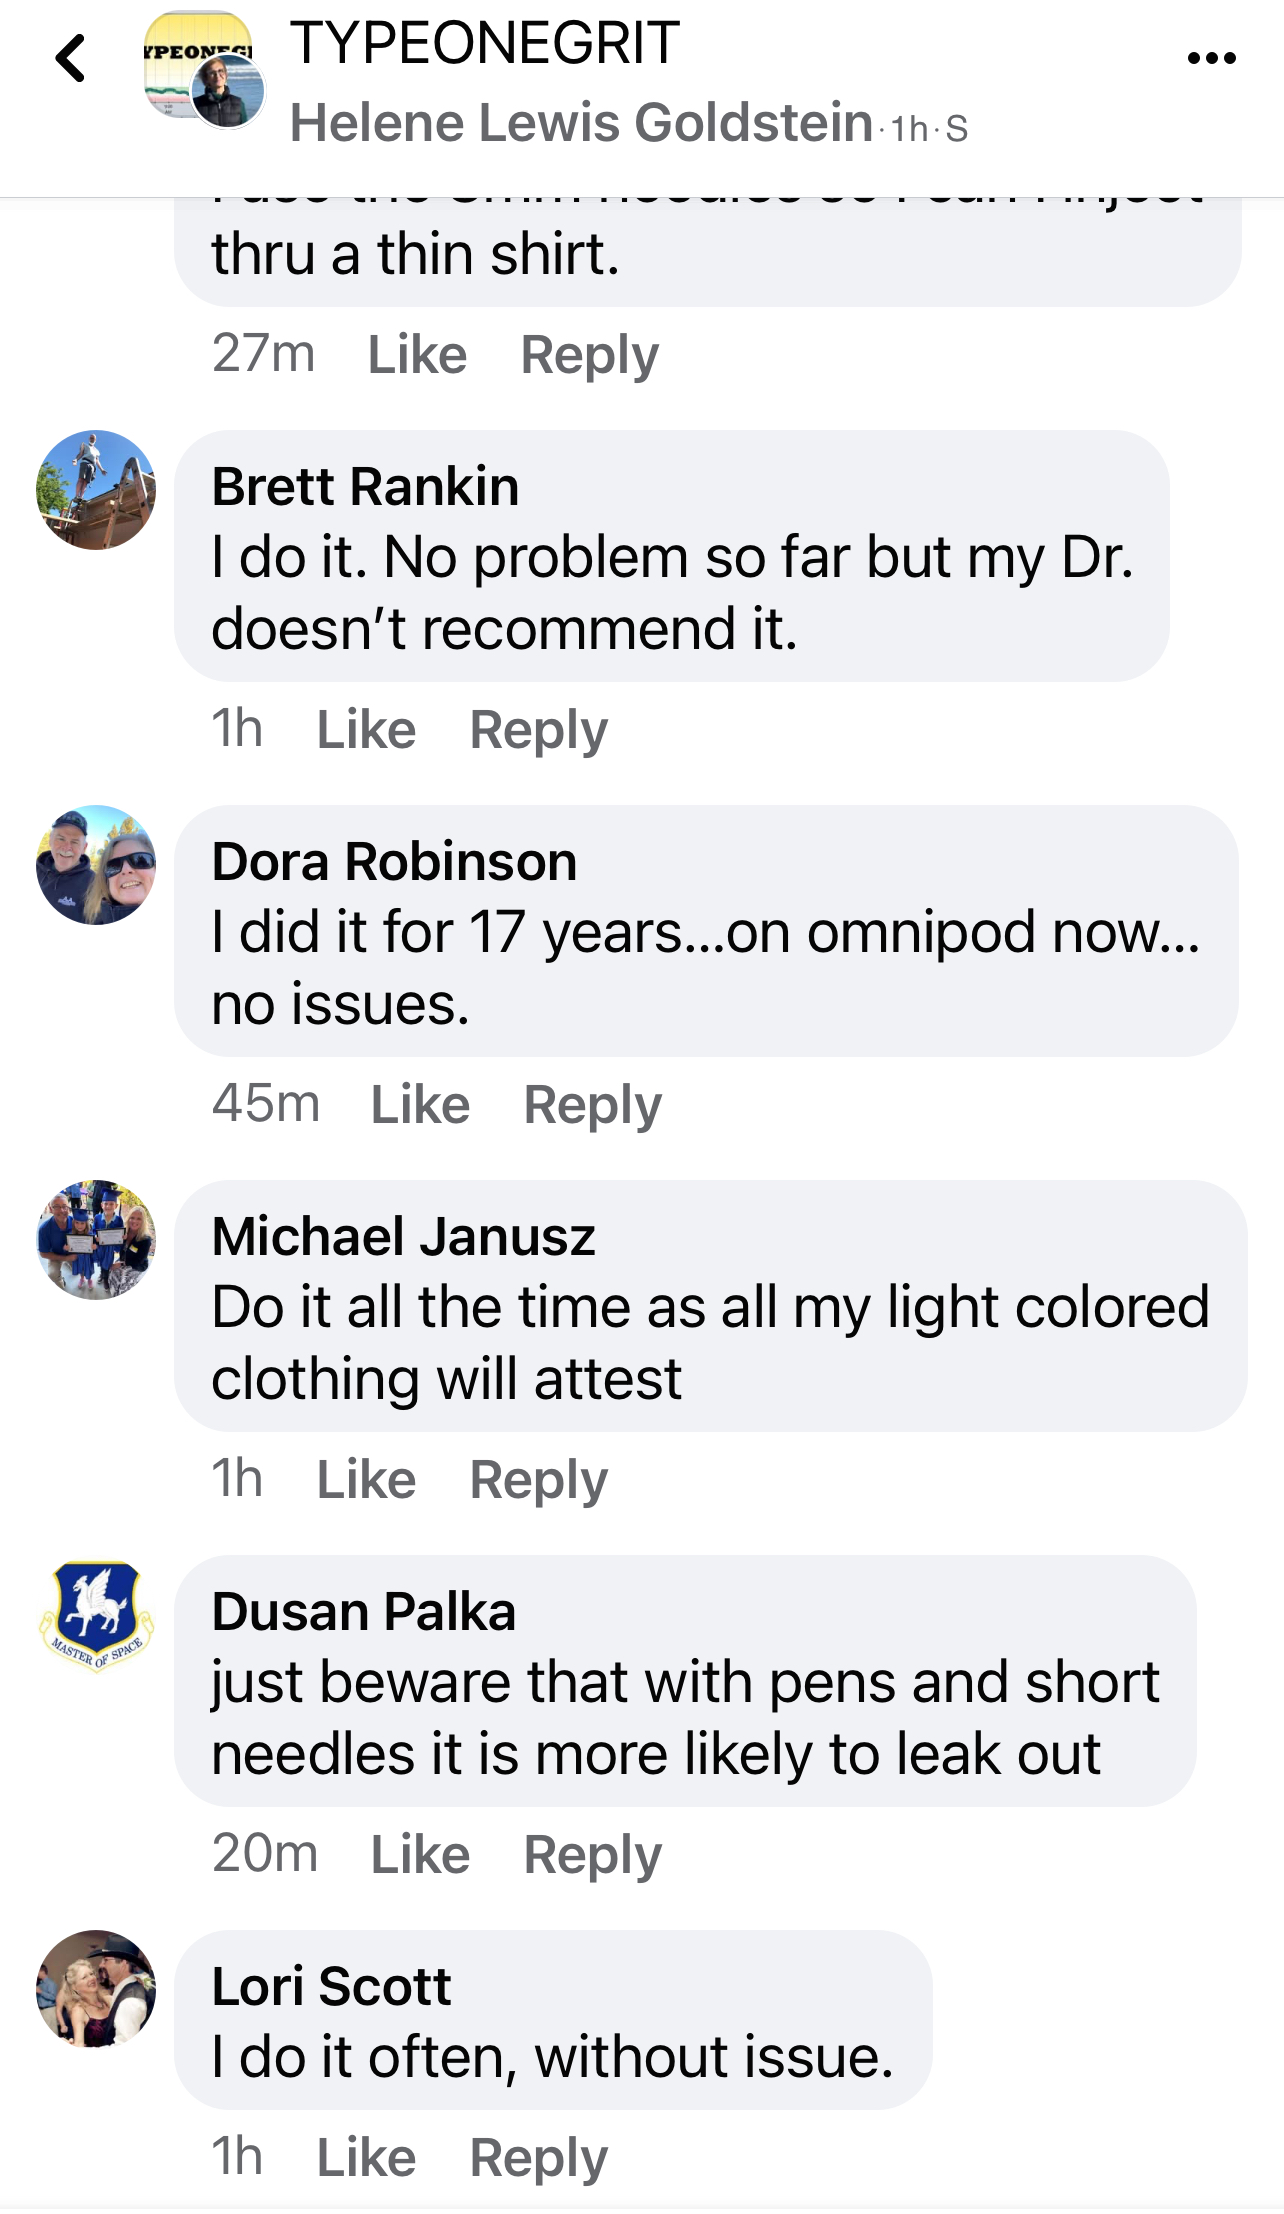Tap Dora Robinson's profile picture
Screen dimensions: 1284x2214
(96, 865)
